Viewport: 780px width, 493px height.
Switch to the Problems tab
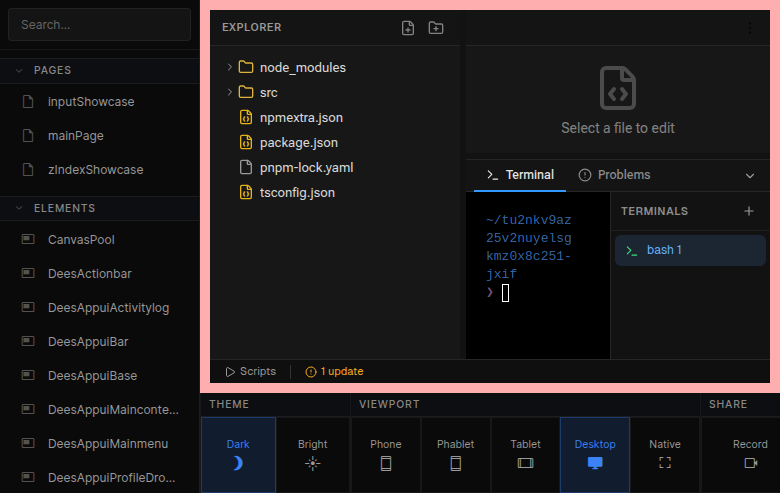point(614,175)
